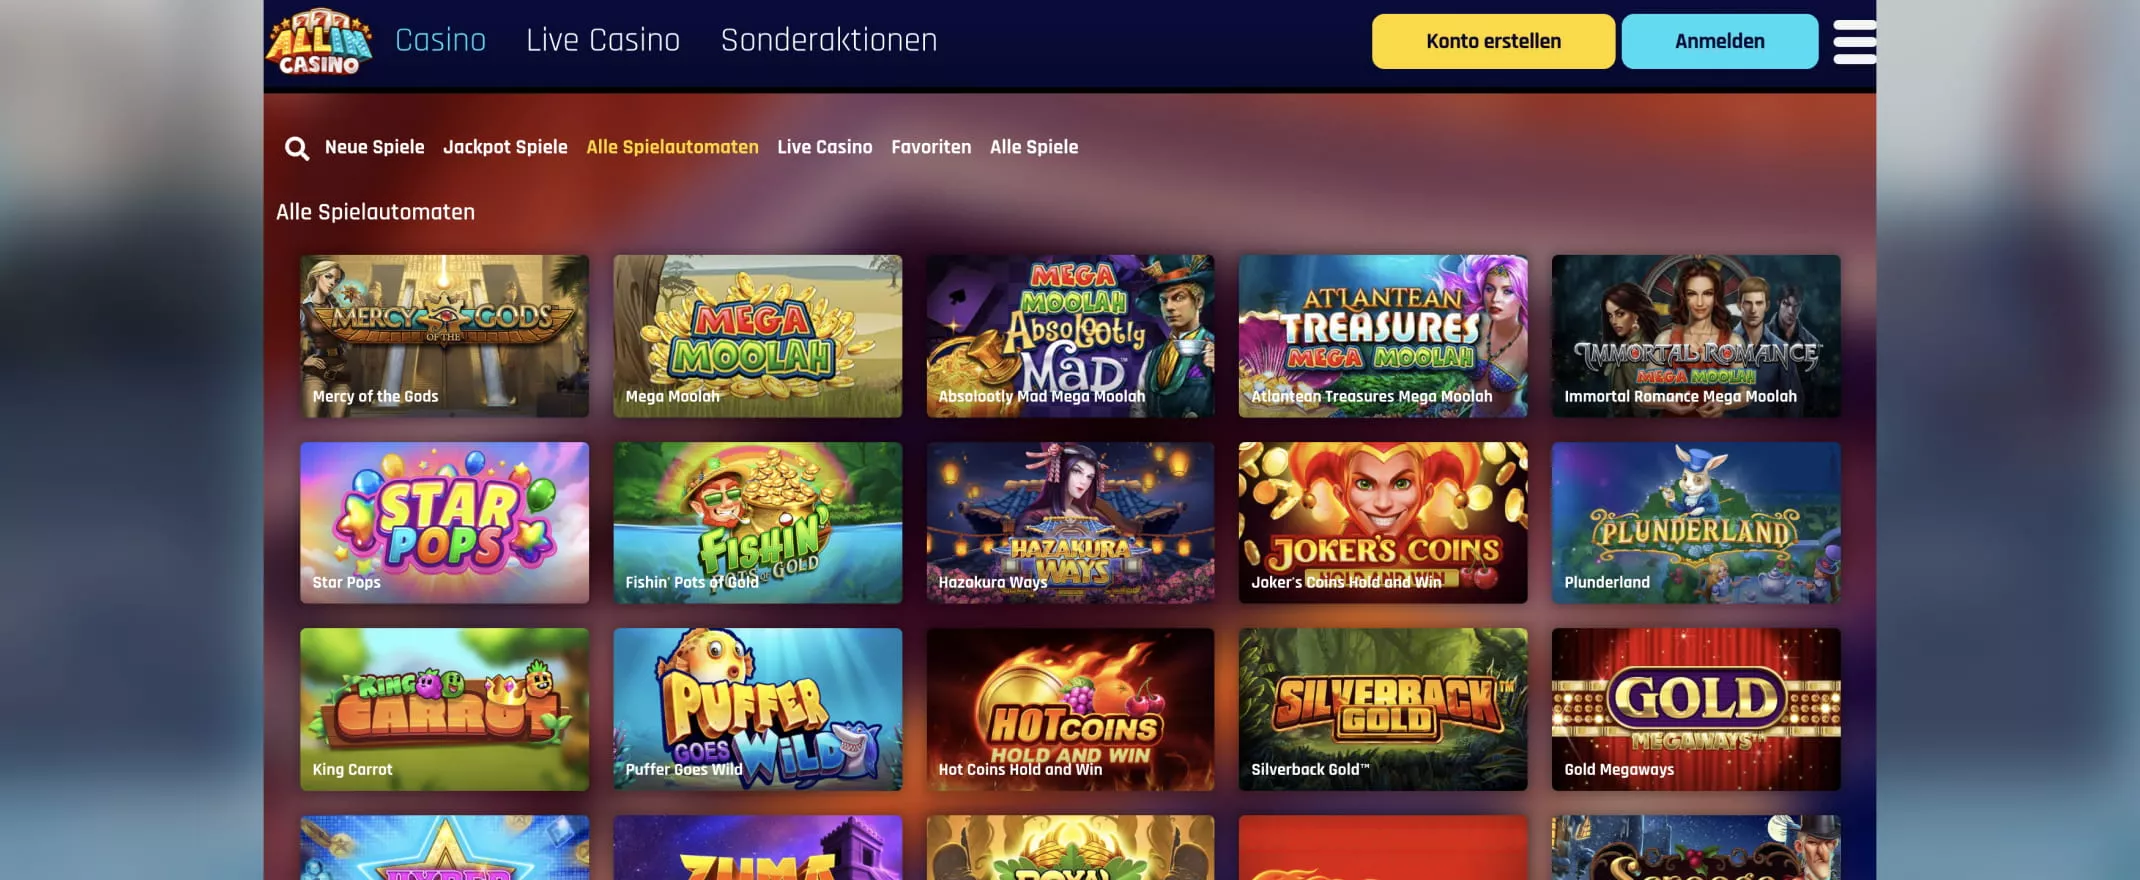Open Immortal Romance Mega Moolah tile

(1695, 336)
